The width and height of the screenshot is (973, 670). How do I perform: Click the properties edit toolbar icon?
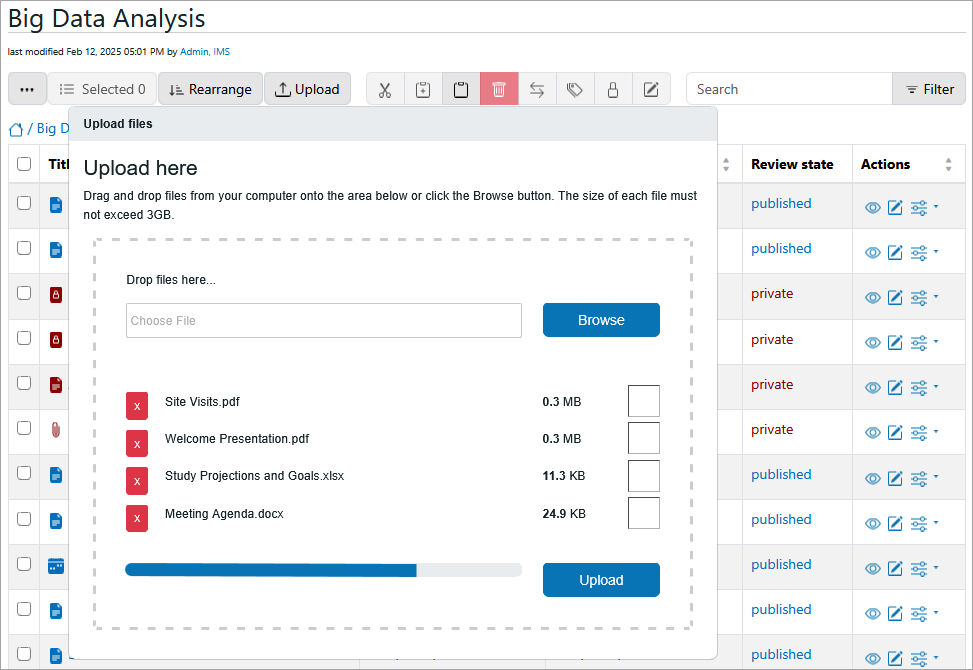point(651,89)
